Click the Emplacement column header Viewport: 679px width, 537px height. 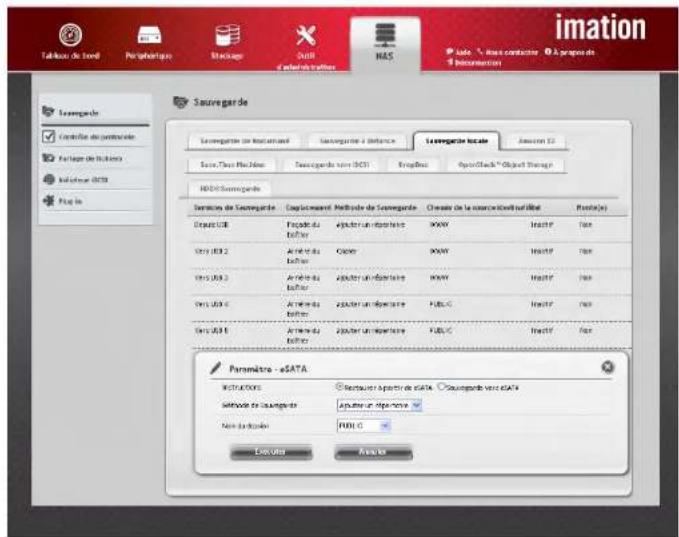[x=308, y=208]
